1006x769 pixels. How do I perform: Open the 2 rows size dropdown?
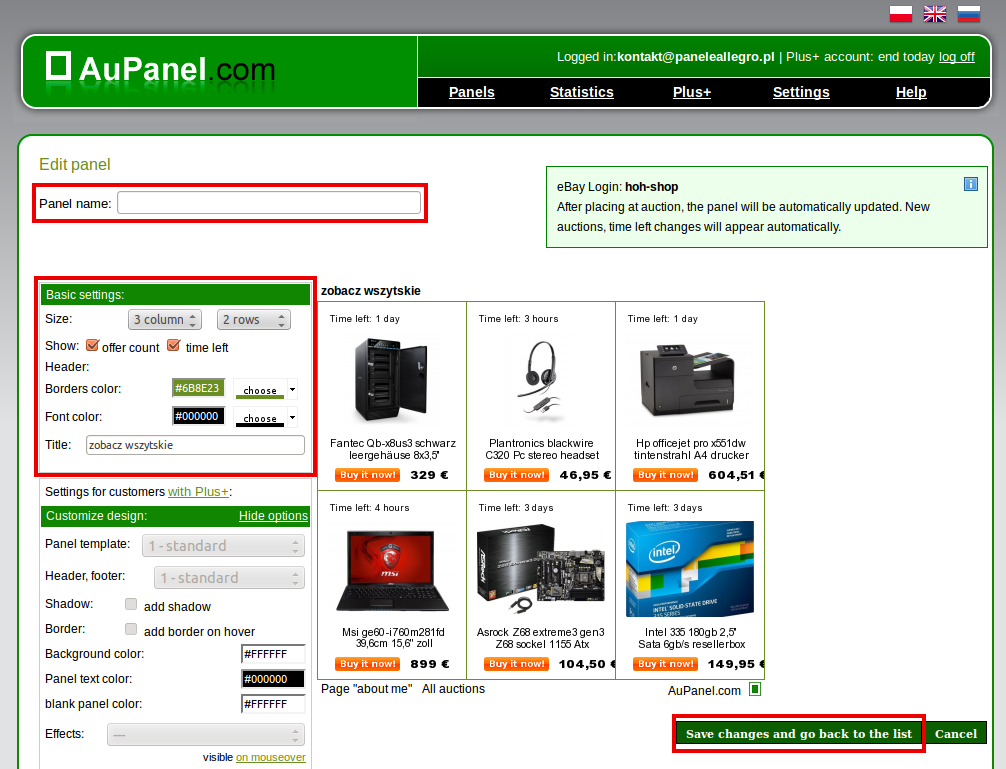pos(253,319)
